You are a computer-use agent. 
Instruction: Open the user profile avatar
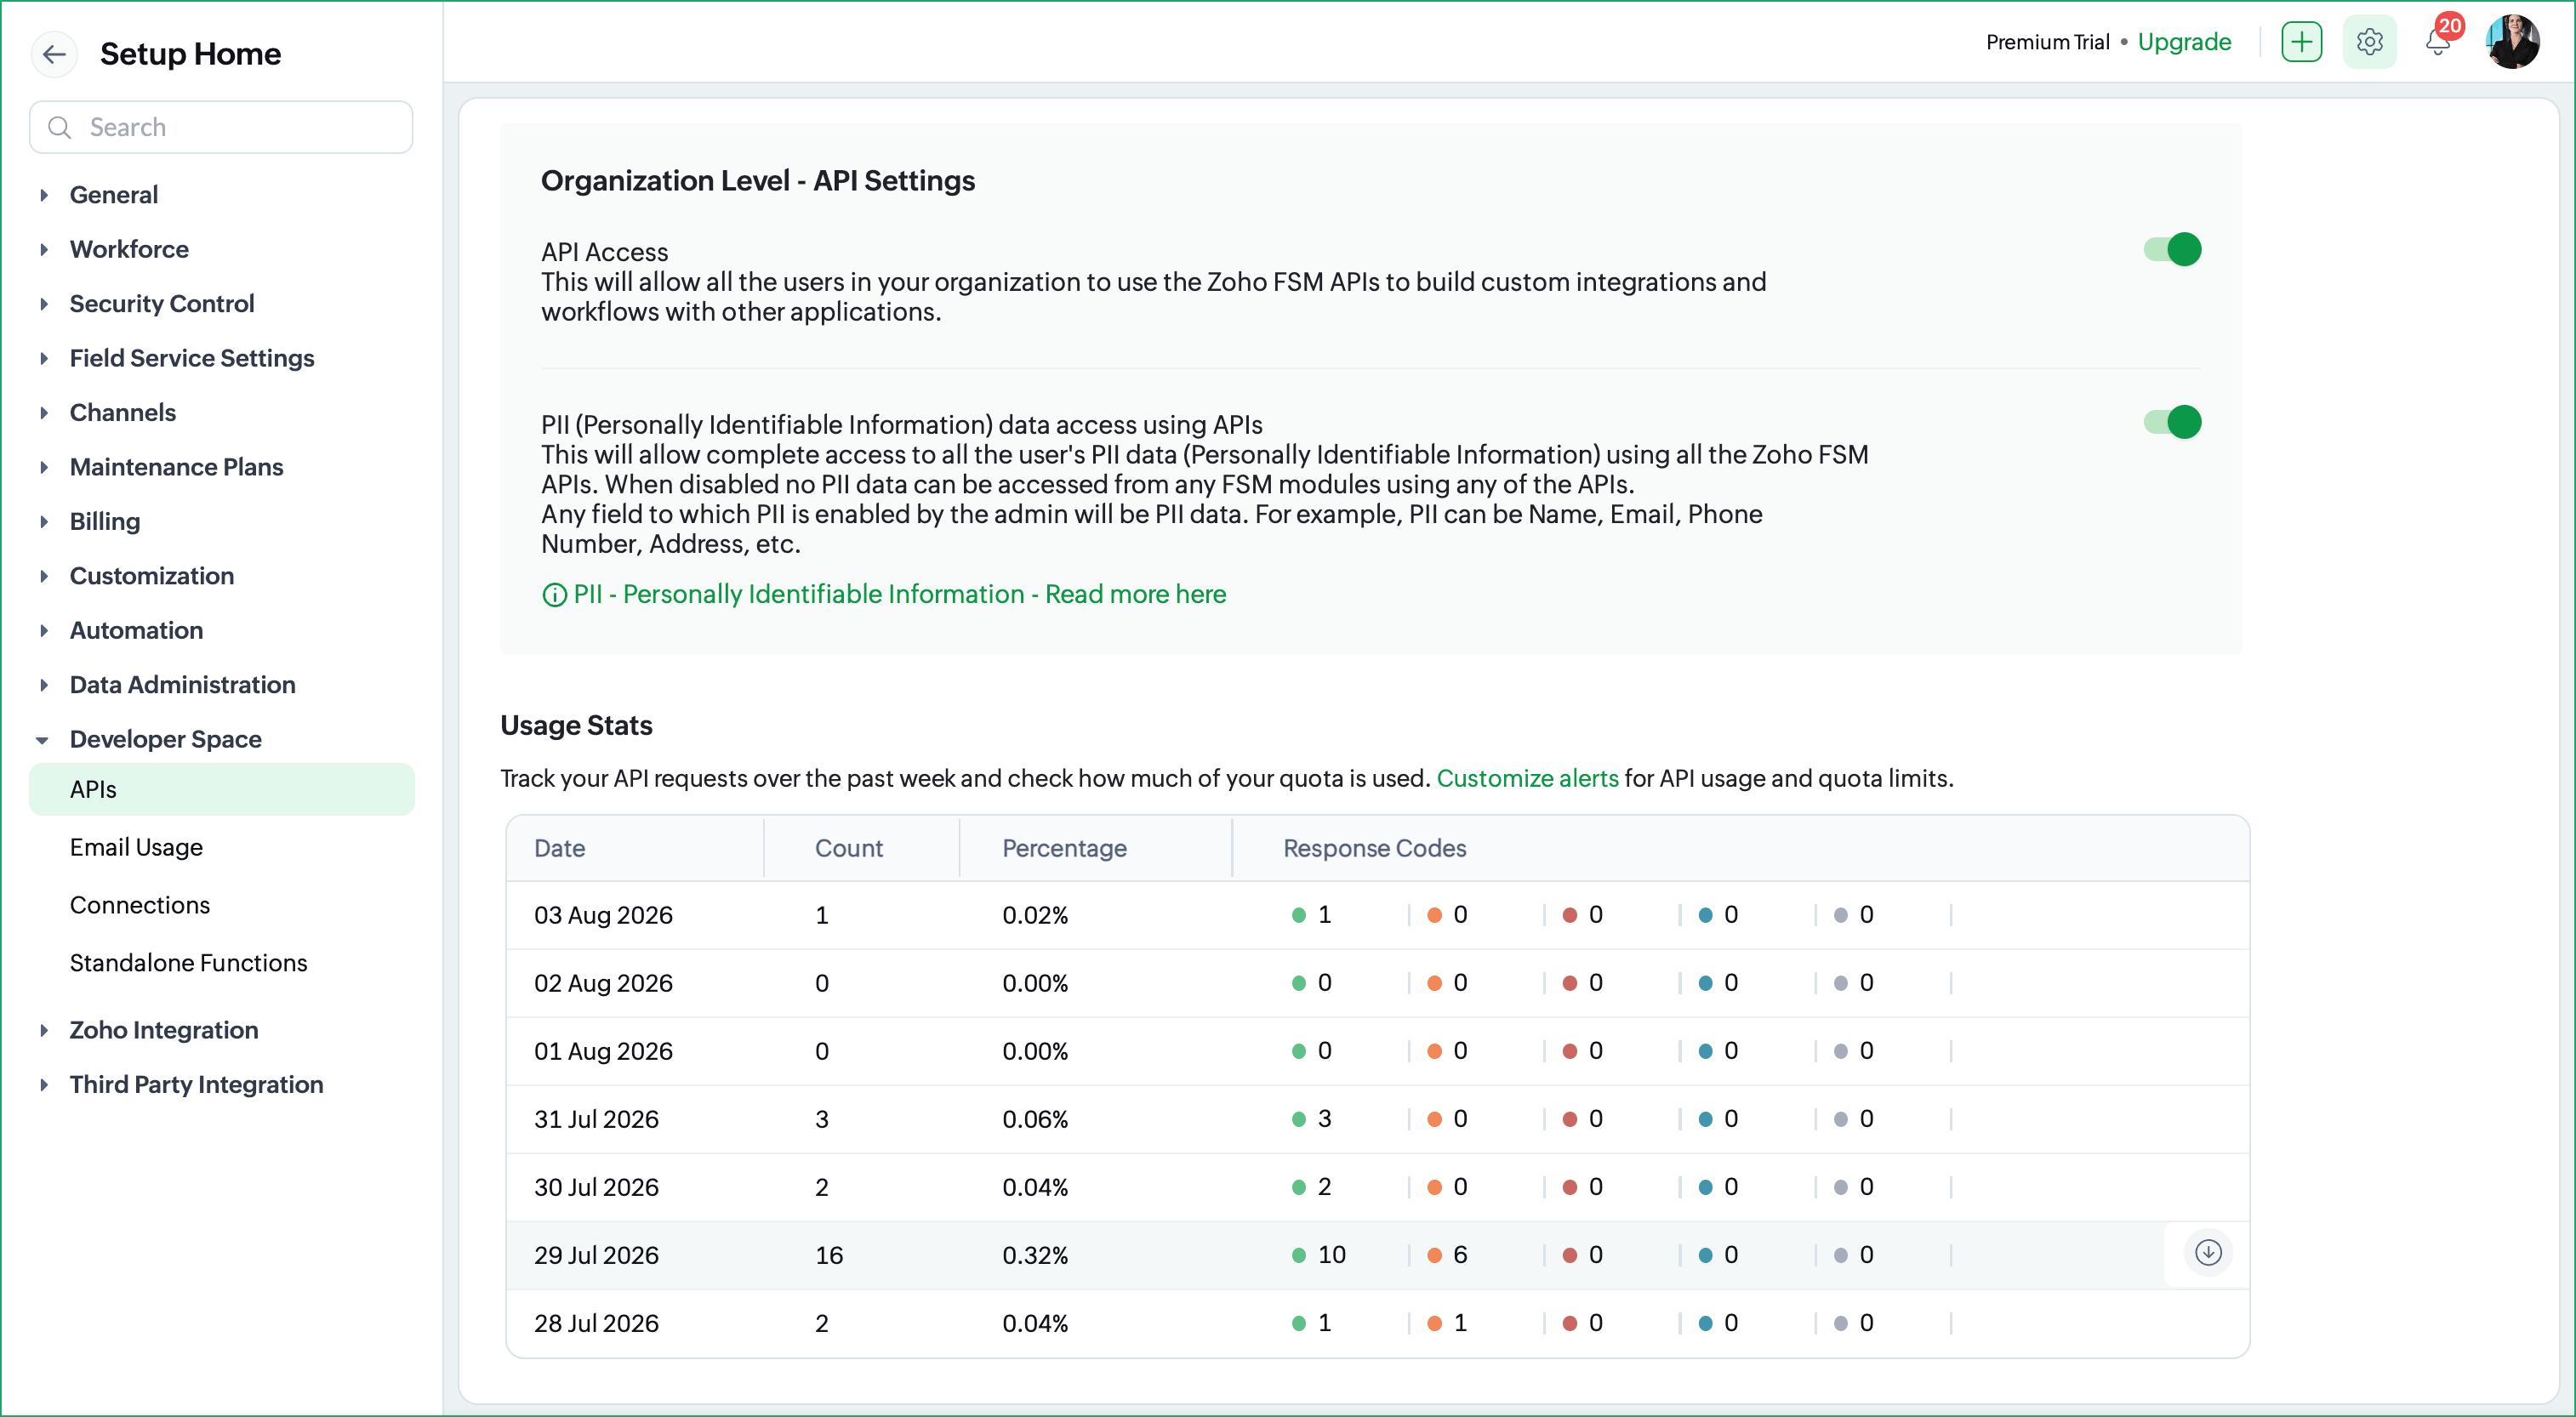pyautogui.click(x=2512, y=42)
